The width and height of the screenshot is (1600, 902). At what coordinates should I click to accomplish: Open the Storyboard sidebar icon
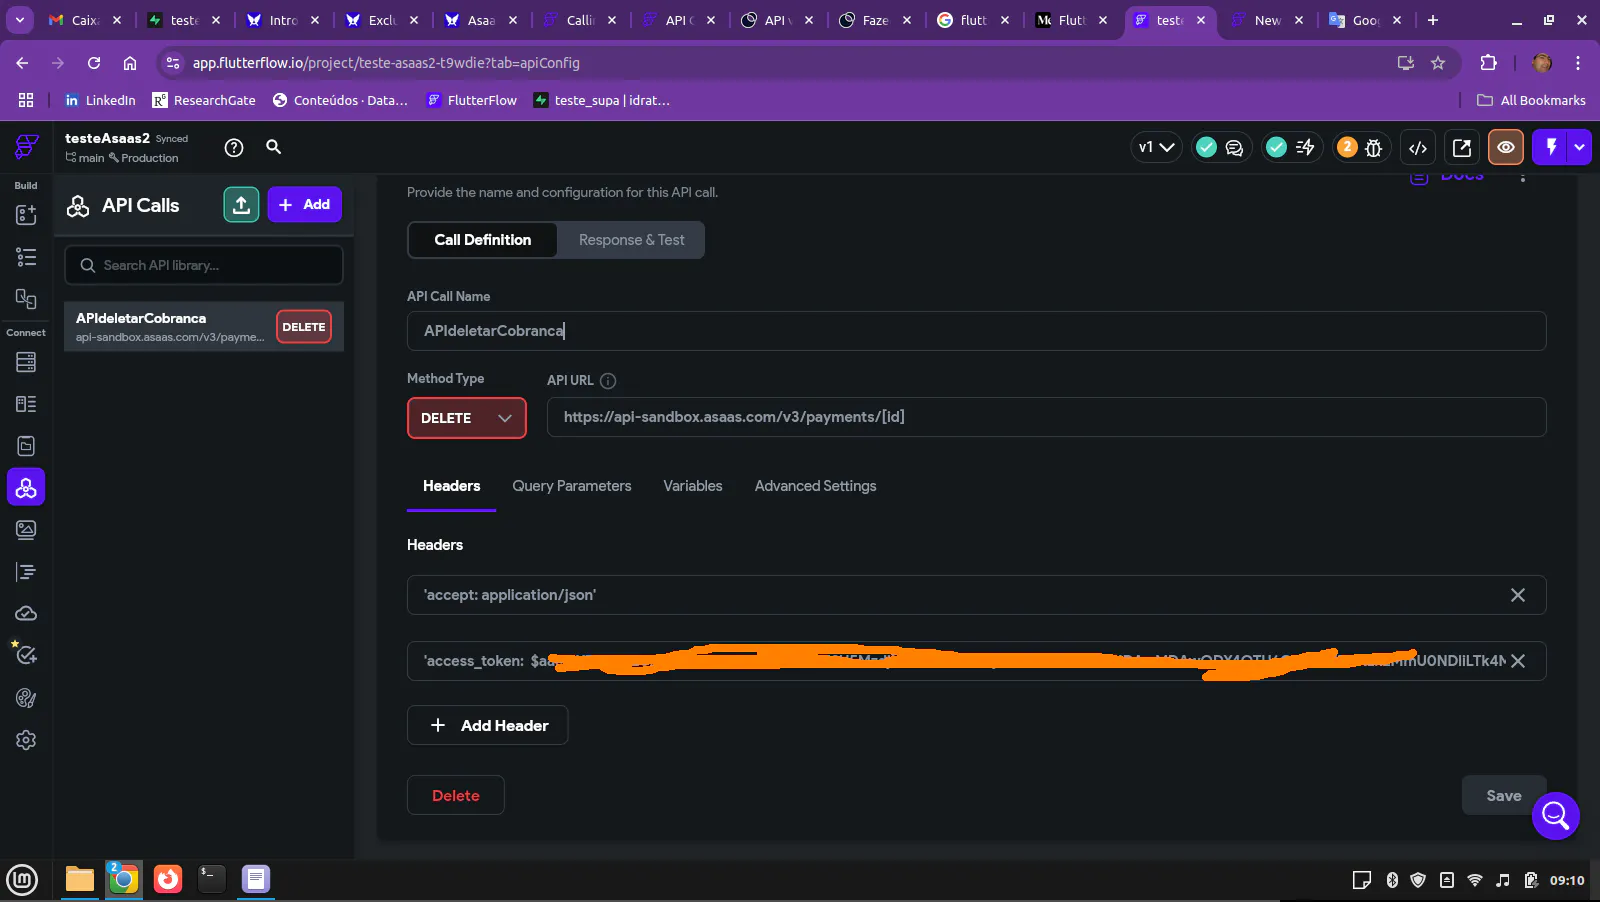click(26, 299)
